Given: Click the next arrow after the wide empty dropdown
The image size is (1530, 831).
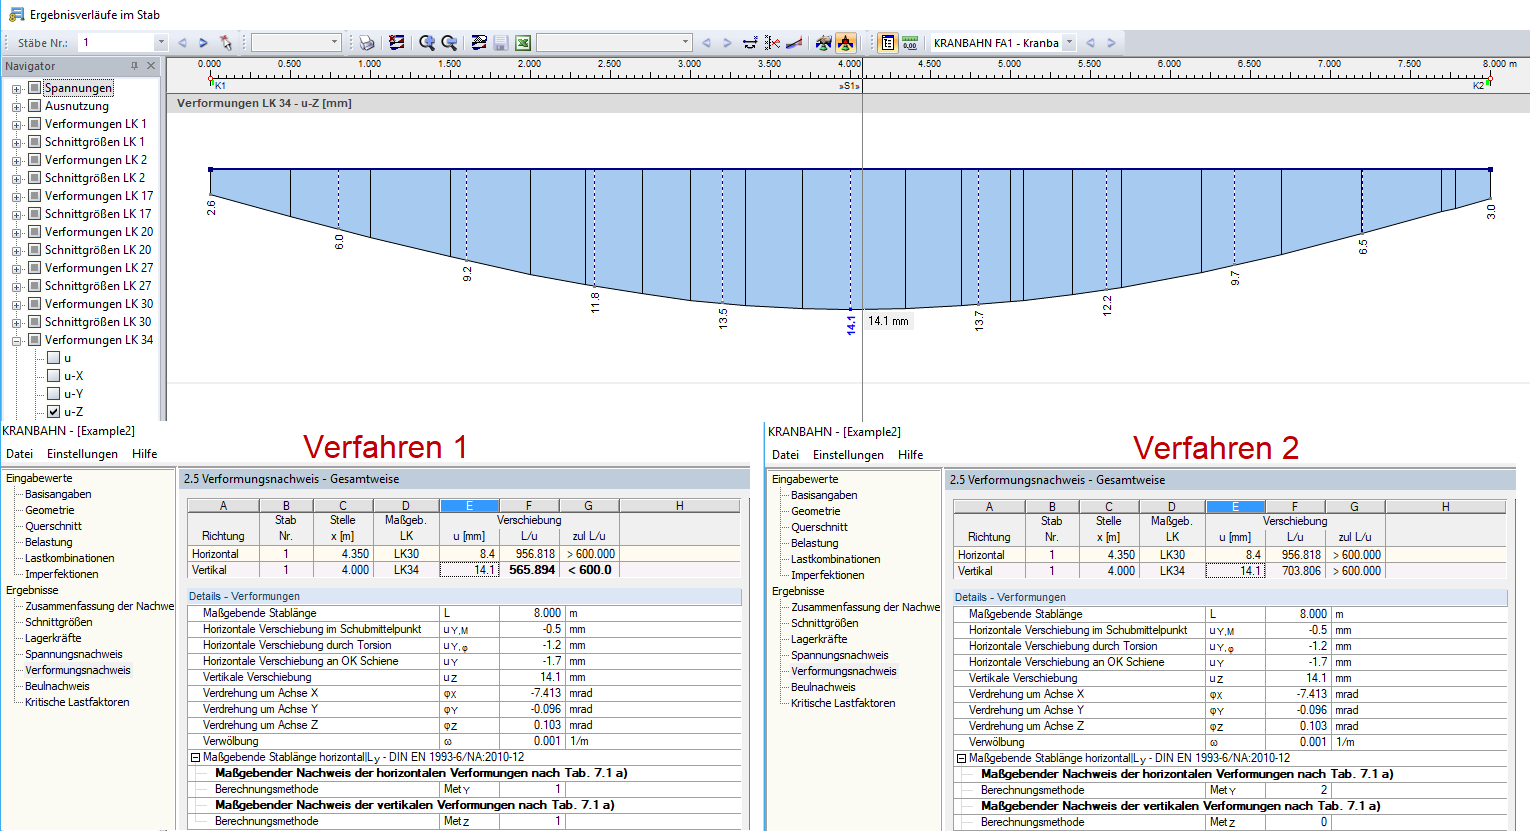Looking at the screenshot, I should (727, 43).
